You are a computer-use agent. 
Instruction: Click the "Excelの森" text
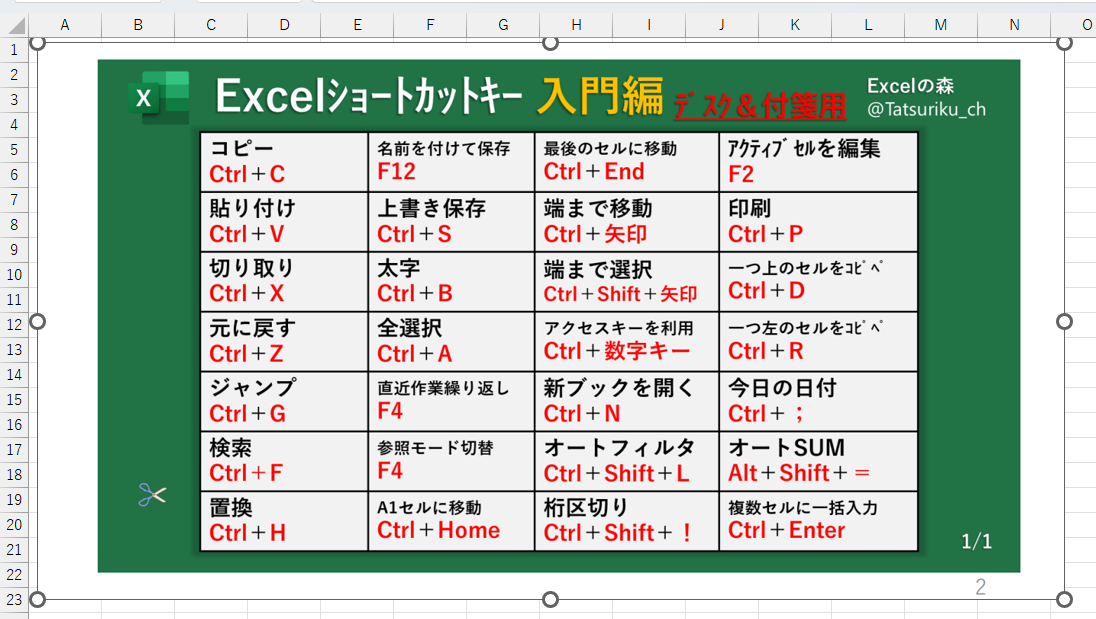coord(910,86)
